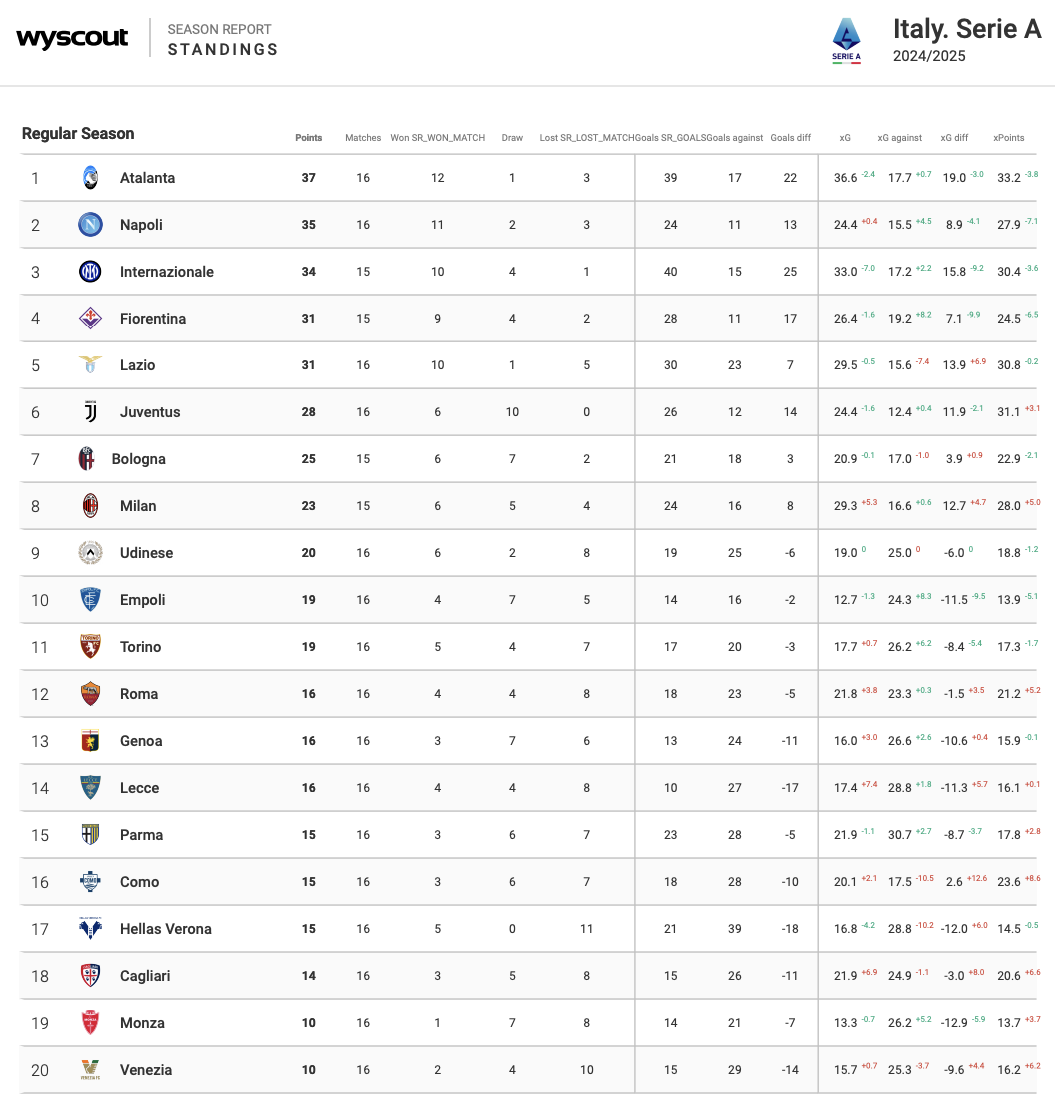Open the Cagliari team name link
This screenshot has width=1055, height=1108.
(147, 976)
